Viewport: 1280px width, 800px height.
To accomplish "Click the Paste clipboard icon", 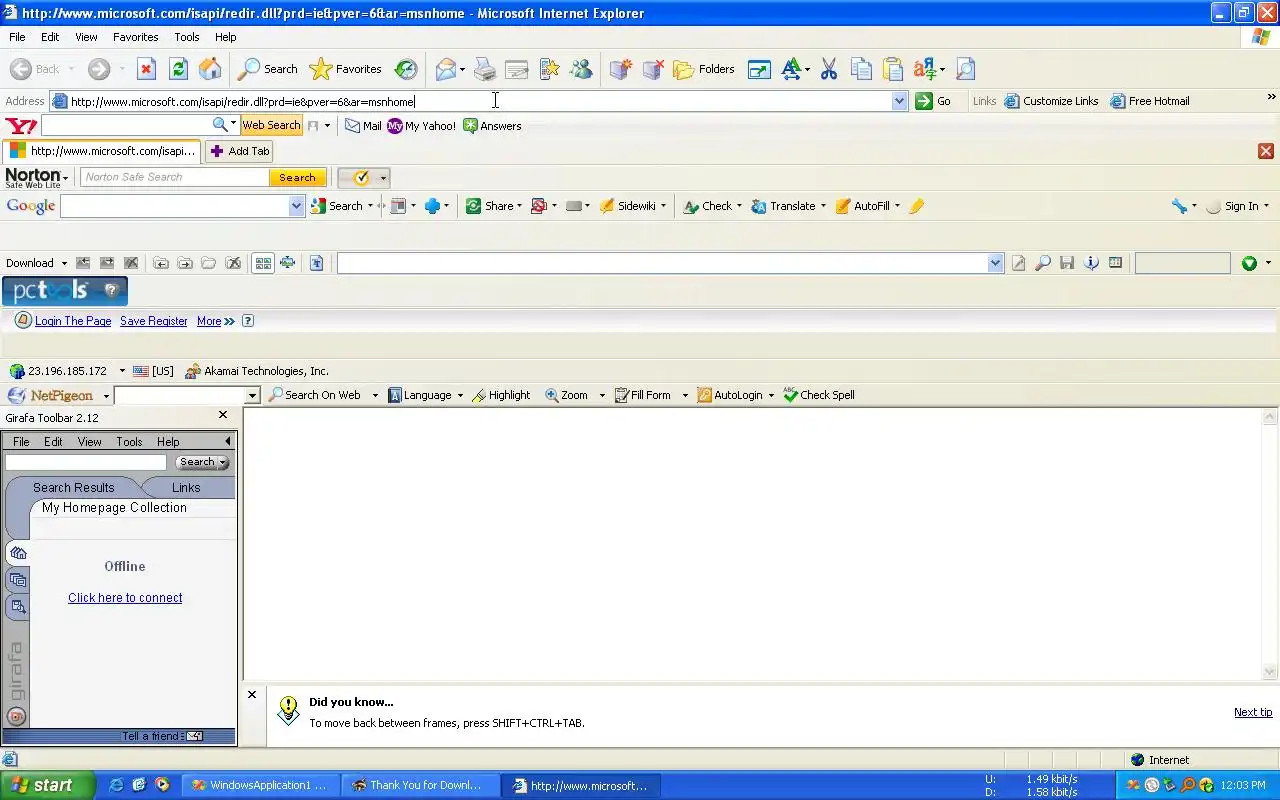I will click(x=893, y=69).
